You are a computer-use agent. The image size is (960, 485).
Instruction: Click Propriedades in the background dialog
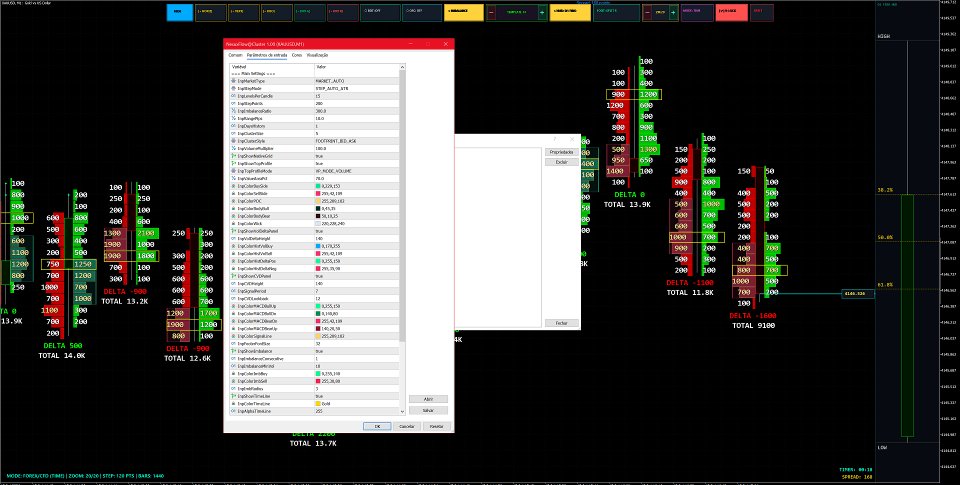[561, 152]
